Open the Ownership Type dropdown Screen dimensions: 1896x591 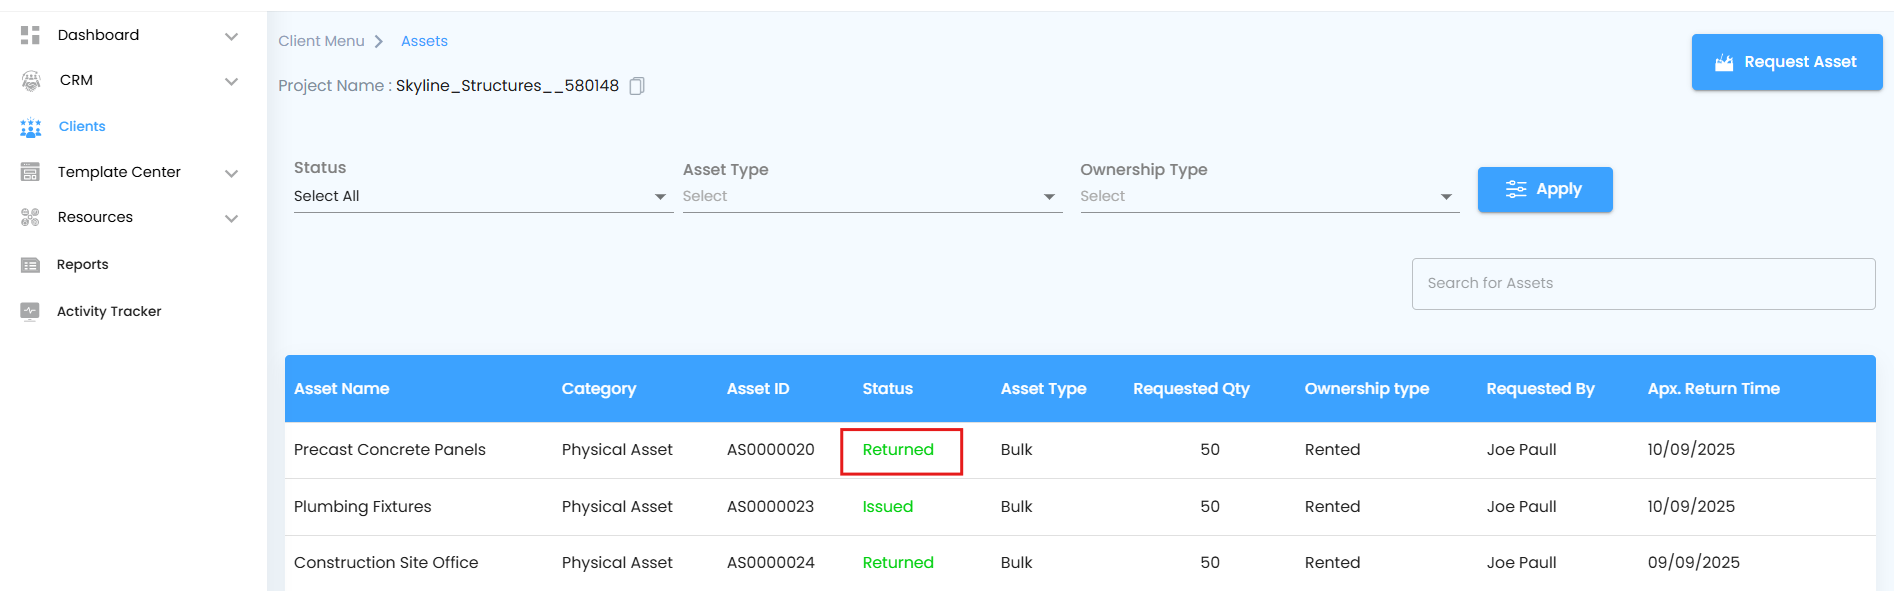pyautogui.click(x=1267, y=196)
